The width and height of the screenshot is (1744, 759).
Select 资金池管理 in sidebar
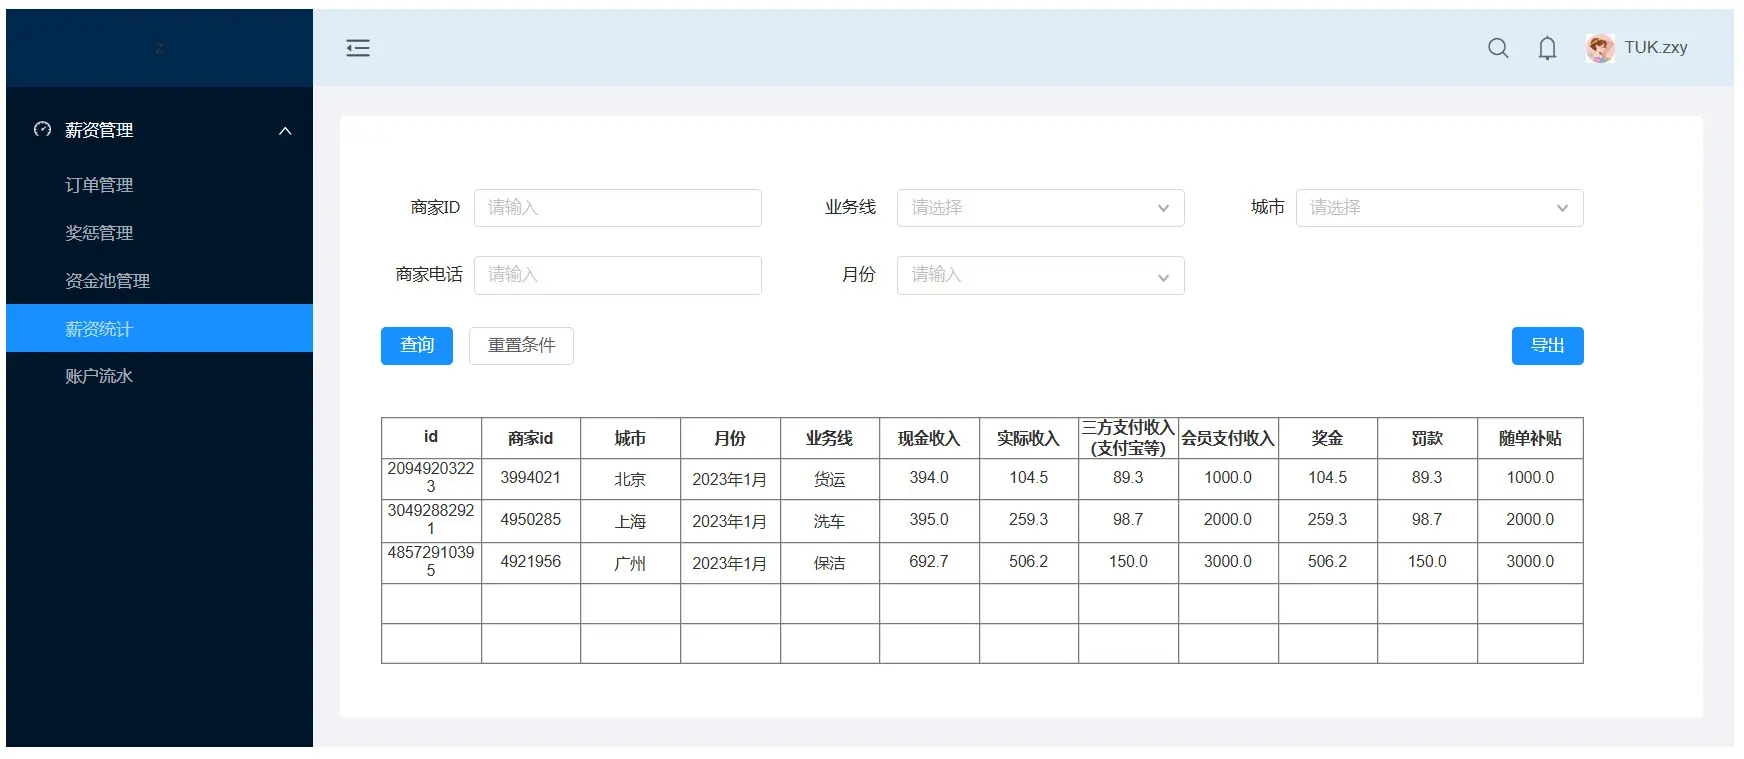click(107, 281)
